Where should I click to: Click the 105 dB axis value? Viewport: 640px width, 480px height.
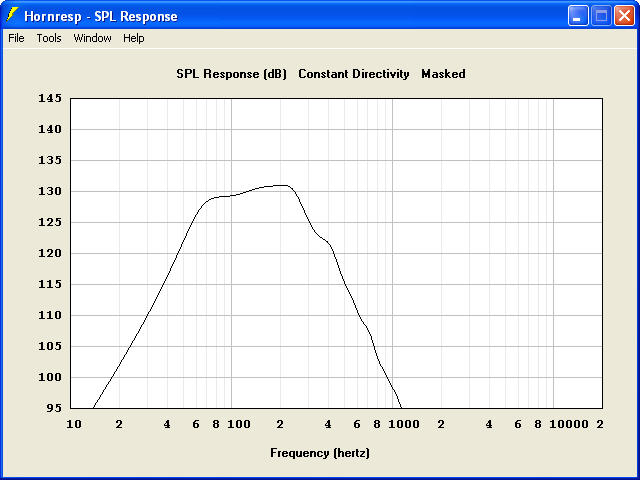coord(50,347)
